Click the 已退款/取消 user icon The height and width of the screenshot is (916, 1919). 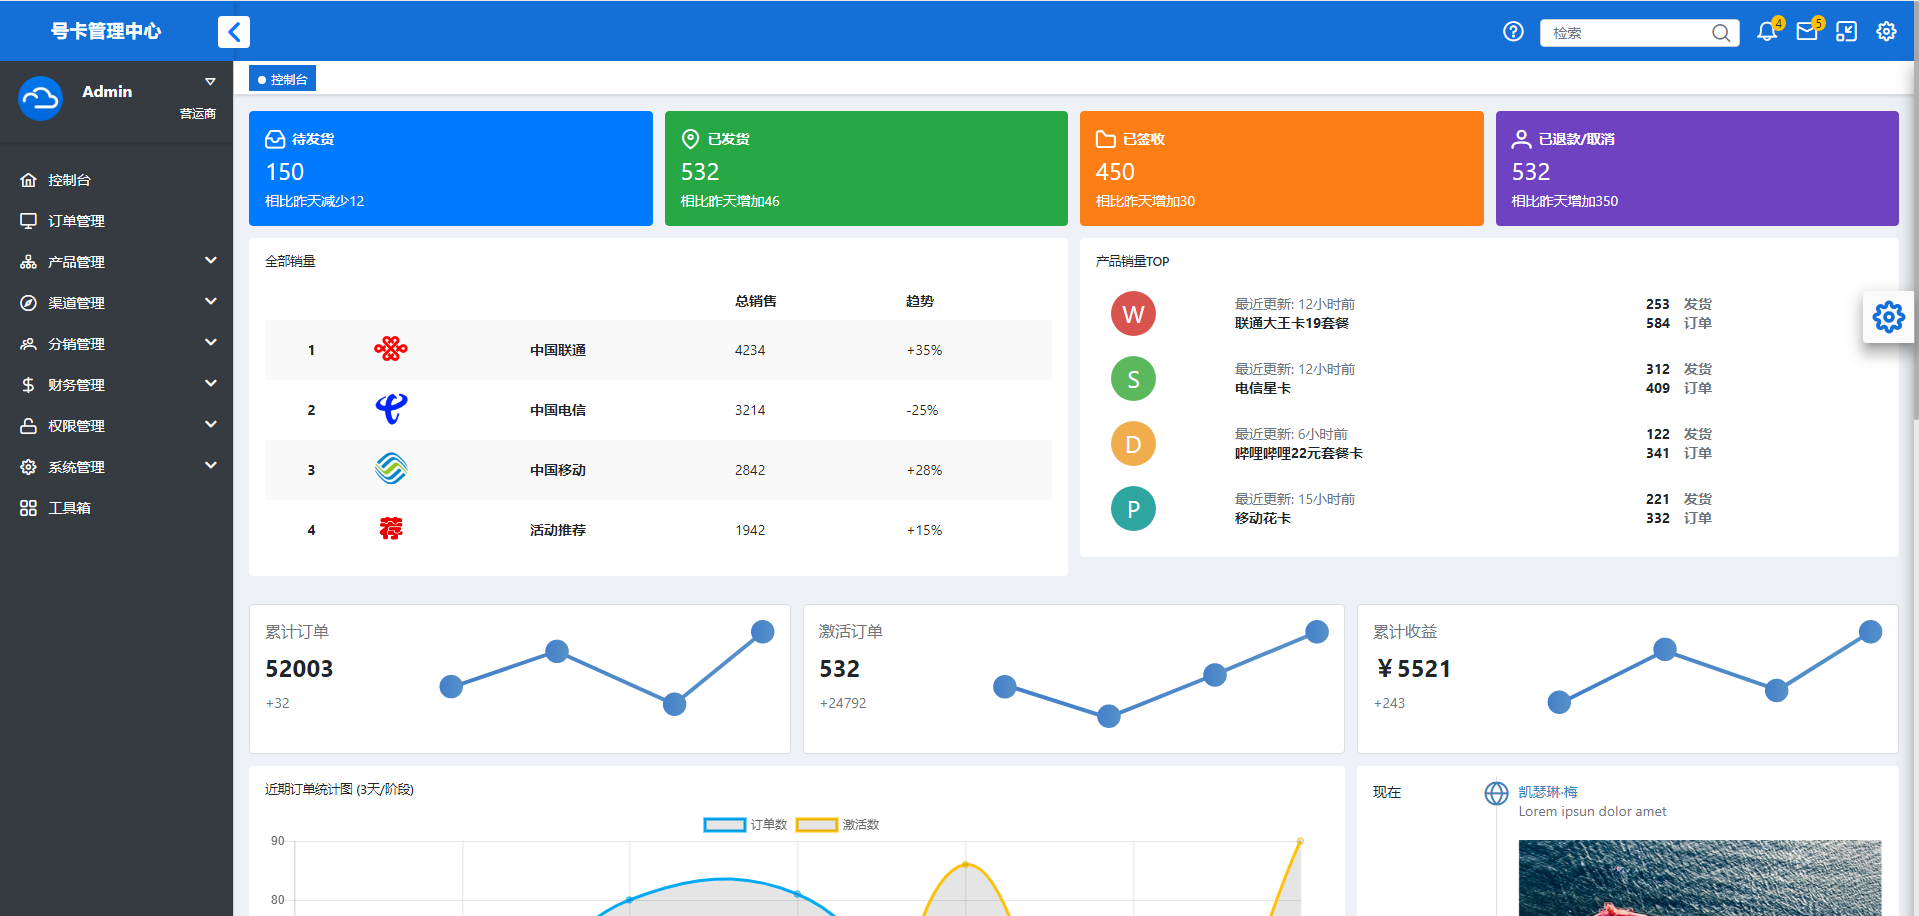[x=1521, y=139]
